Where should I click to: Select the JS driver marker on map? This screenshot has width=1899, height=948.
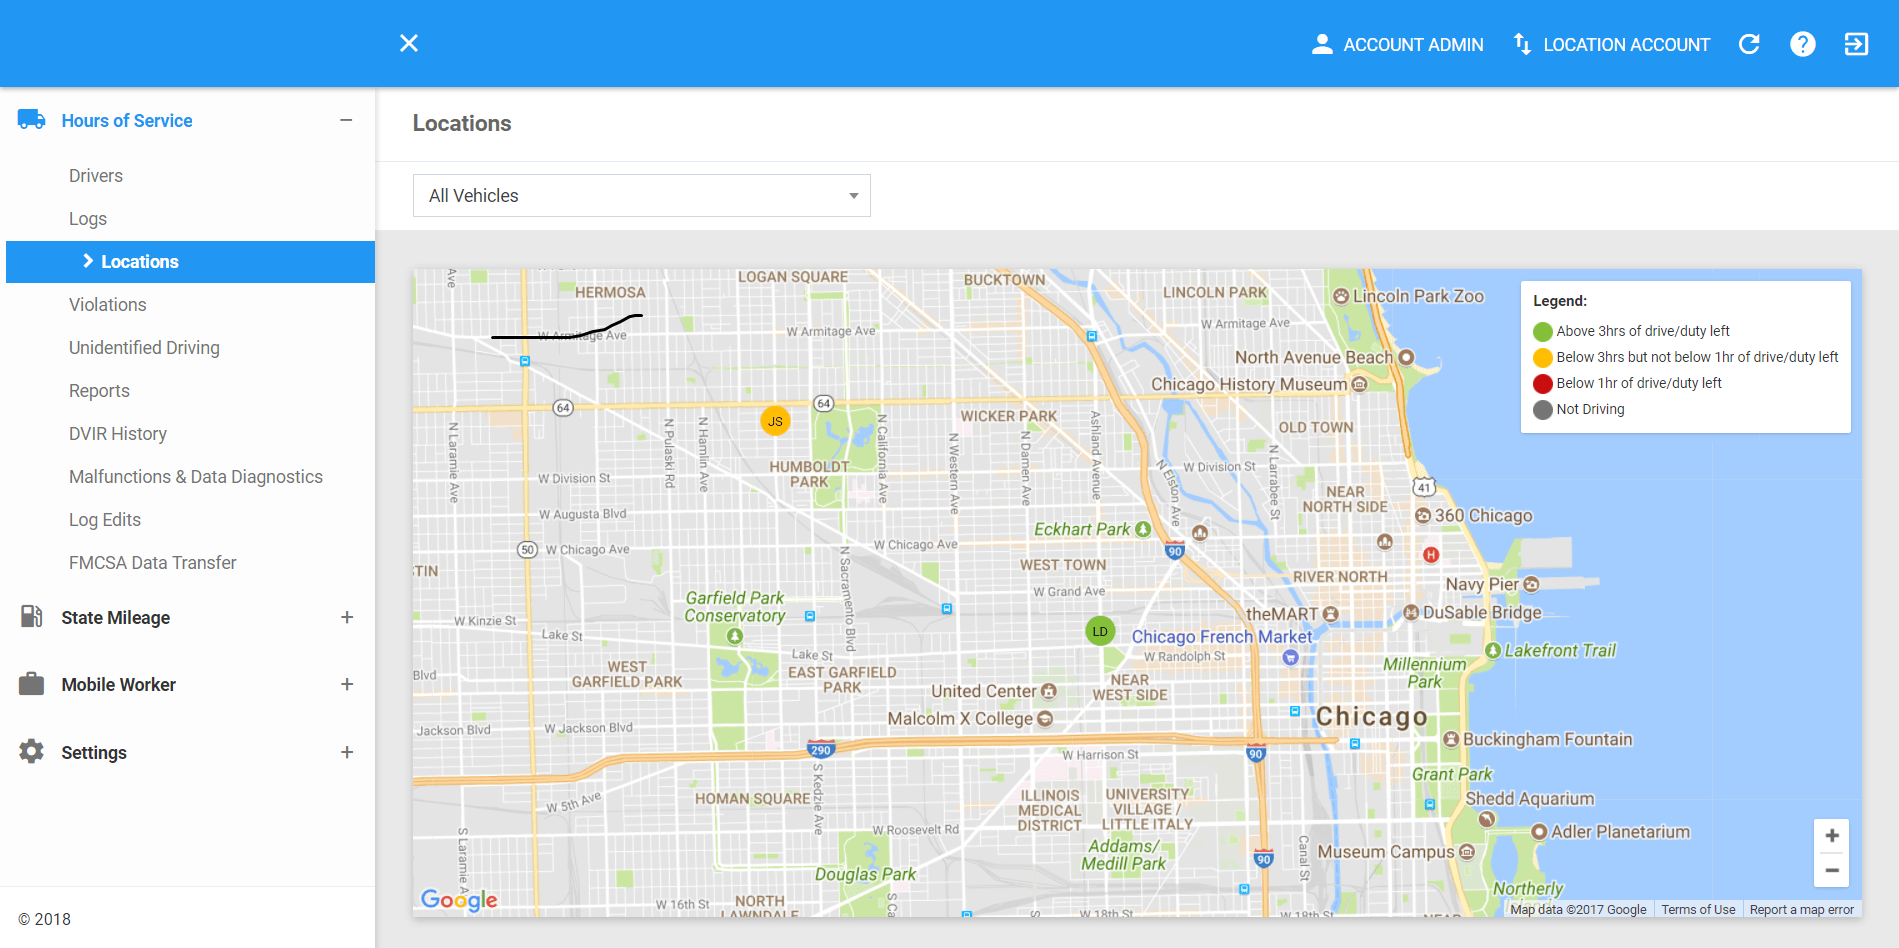click(775, 421)
